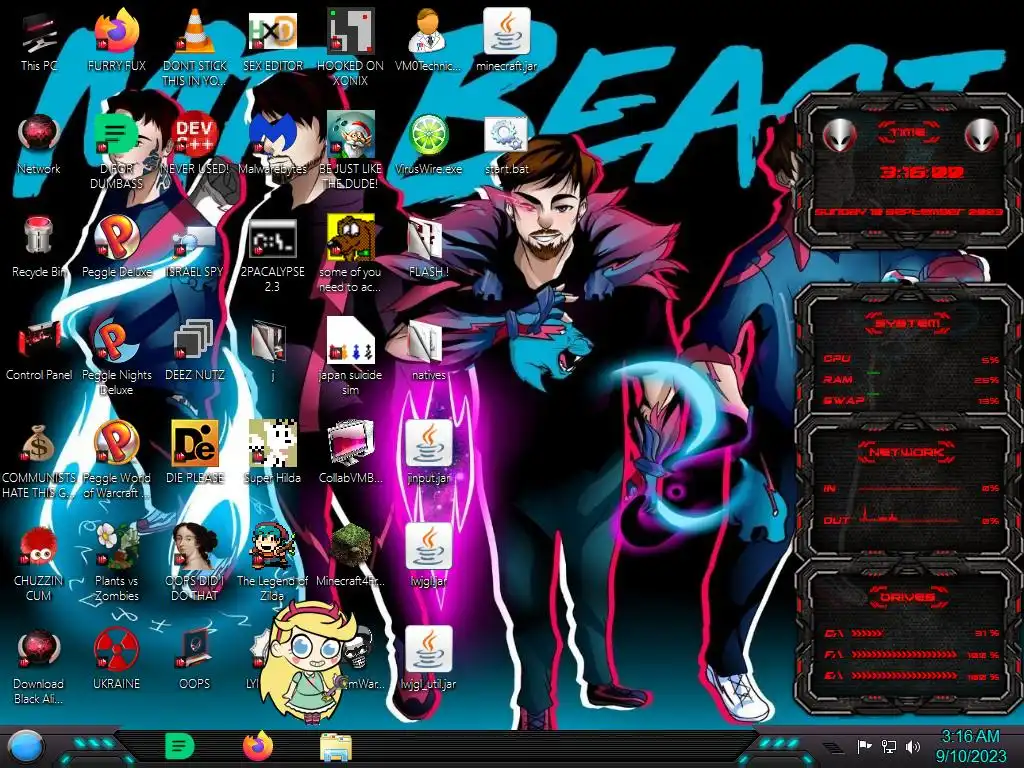Click the left alien head logo

[x=839, y=135]
